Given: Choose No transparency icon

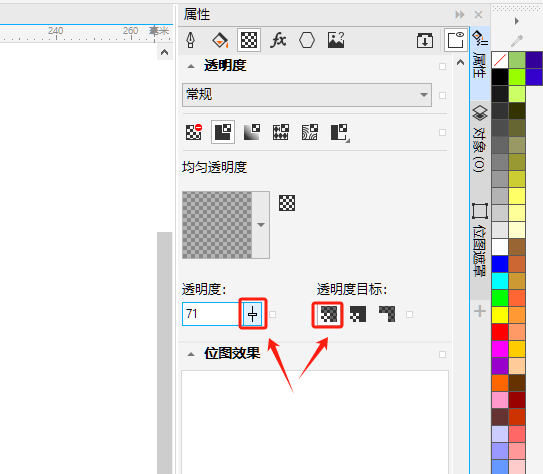Looking at the screenshot, I should [x=194, y=132].
